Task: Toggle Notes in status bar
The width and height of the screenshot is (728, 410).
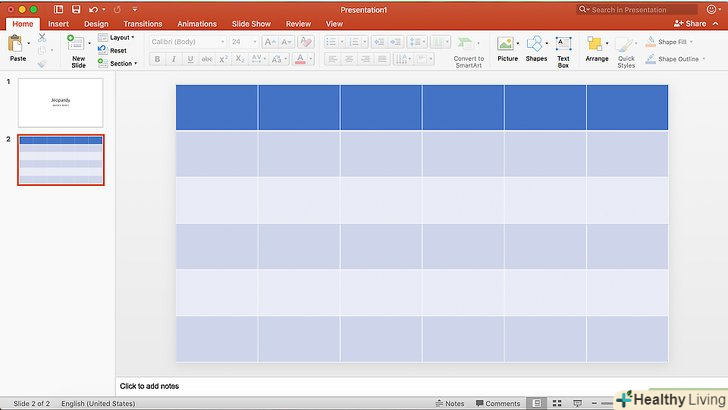Action: [449, 403]
